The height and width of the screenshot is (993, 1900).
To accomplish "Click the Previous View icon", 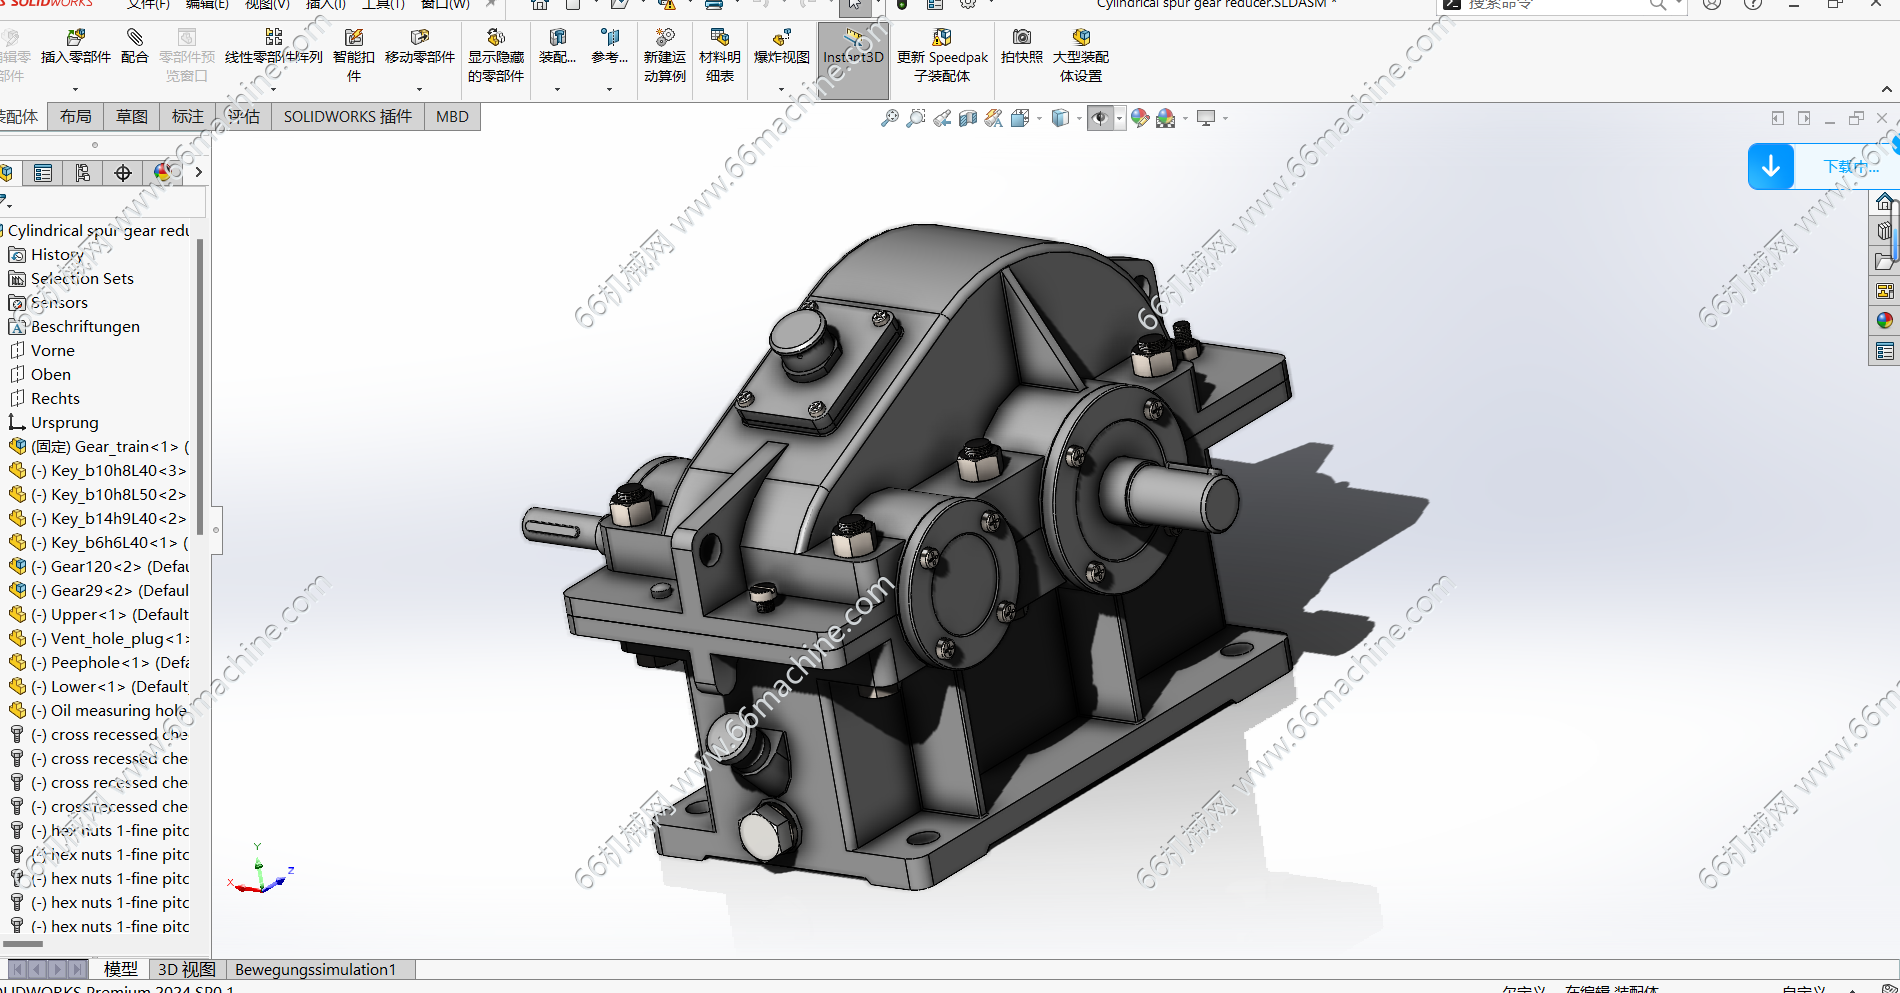I will coord(942,118).
